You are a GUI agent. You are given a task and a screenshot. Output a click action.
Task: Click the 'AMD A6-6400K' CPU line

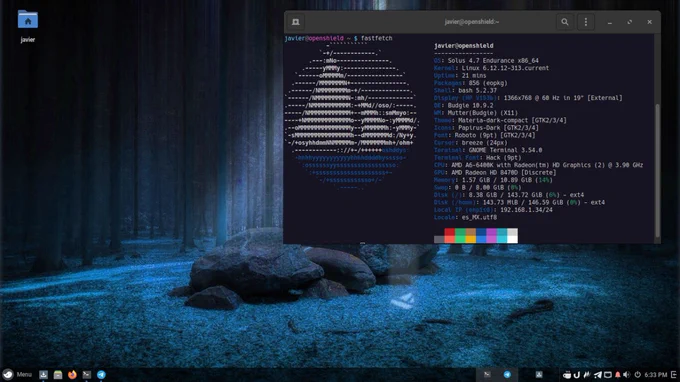pyautogui.click(x=538, y=165)
